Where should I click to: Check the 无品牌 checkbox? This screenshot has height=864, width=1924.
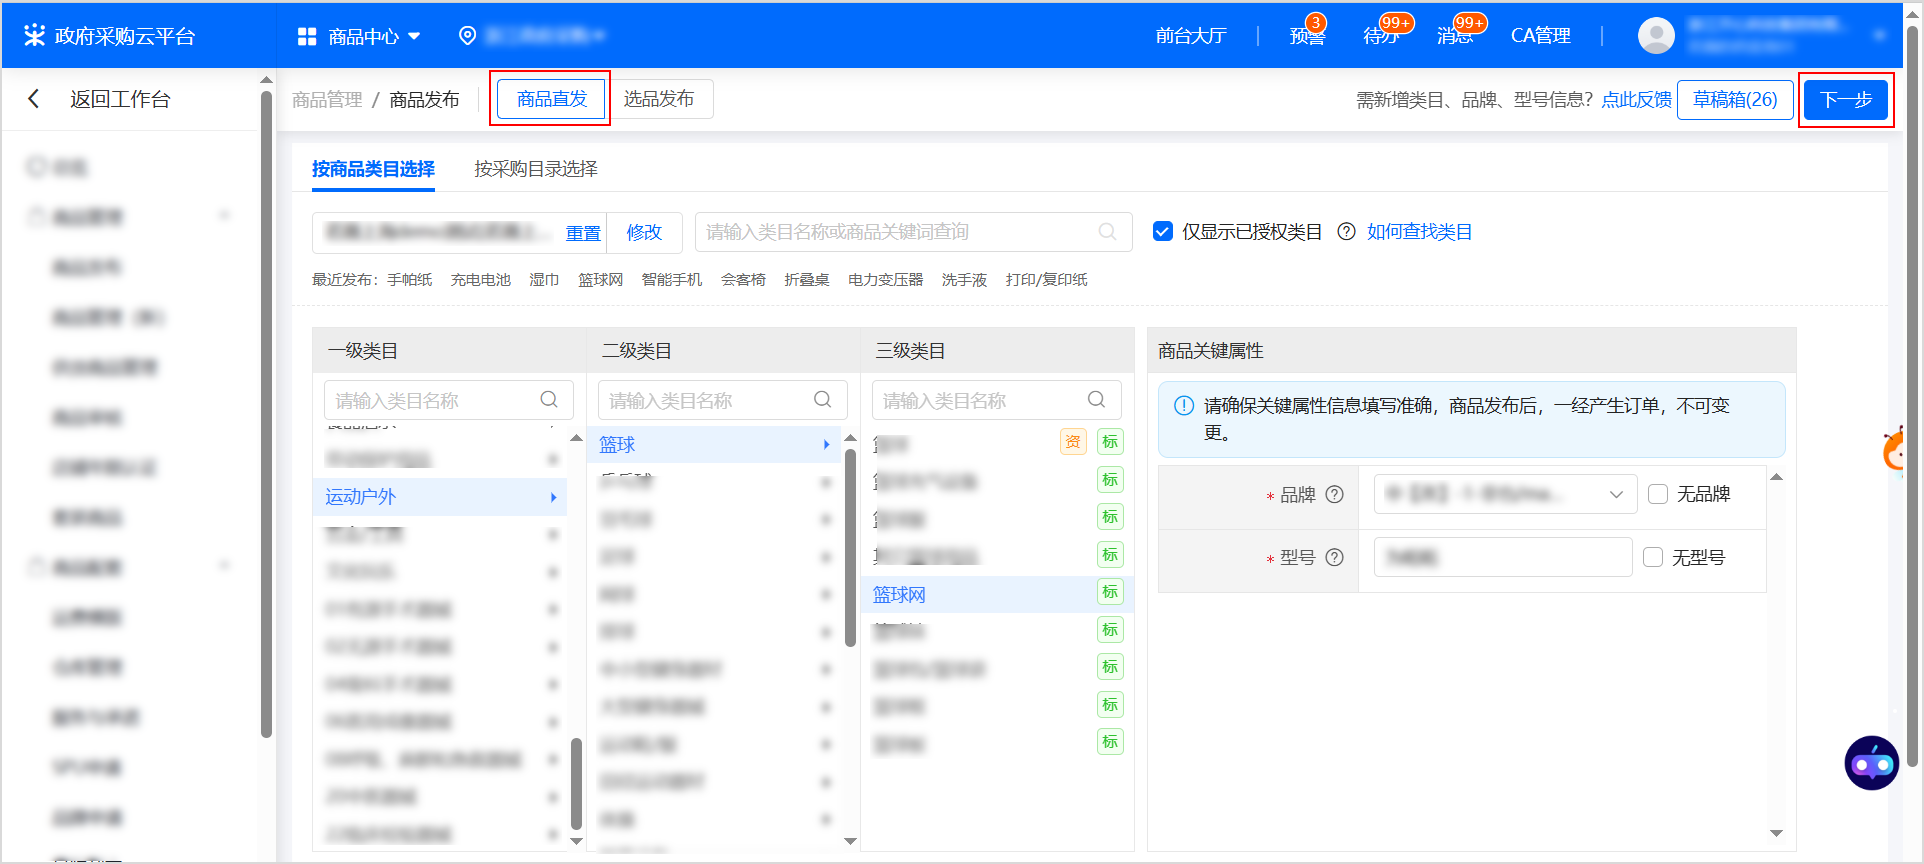click(x=1658, y=495)
